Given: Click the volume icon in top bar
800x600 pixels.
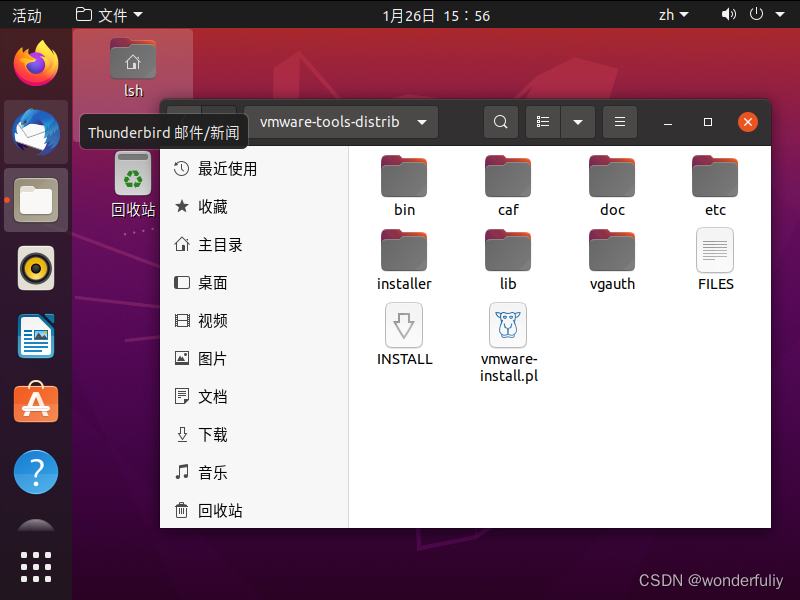Looking at the screenshot, I should point(729,14).
